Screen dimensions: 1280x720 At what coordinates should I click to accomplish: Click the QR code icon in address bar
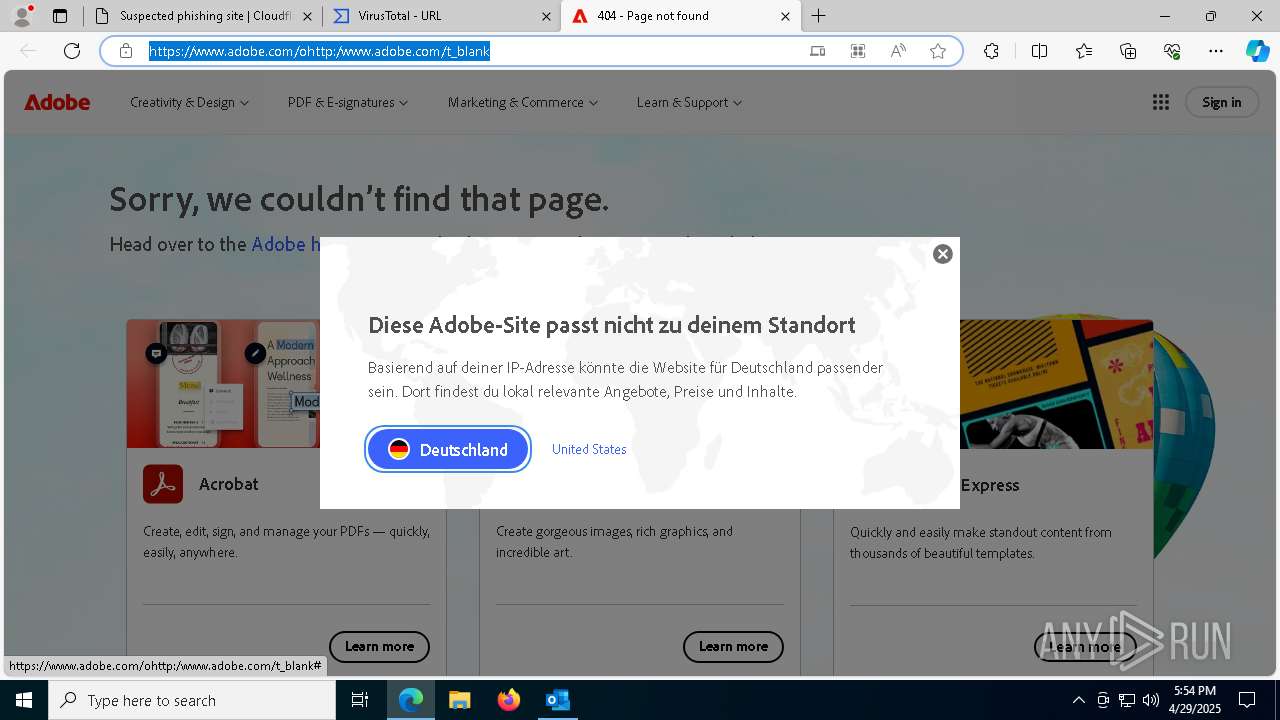(x=858, y=51)
